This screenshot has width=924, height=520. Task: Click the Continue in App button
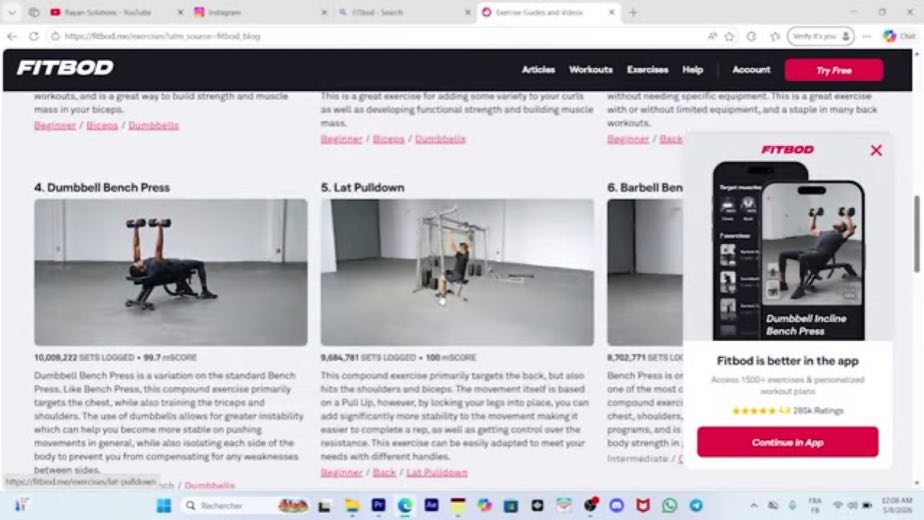coord(787,442)
